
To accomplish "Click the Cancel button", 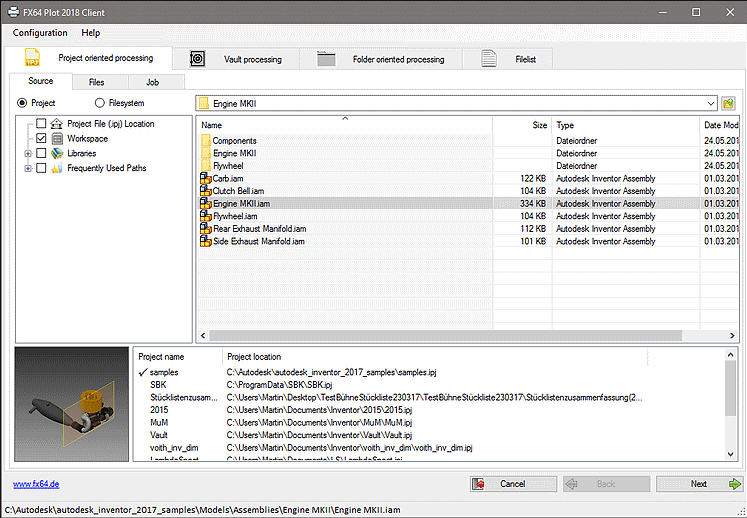I will coord(513,484).
